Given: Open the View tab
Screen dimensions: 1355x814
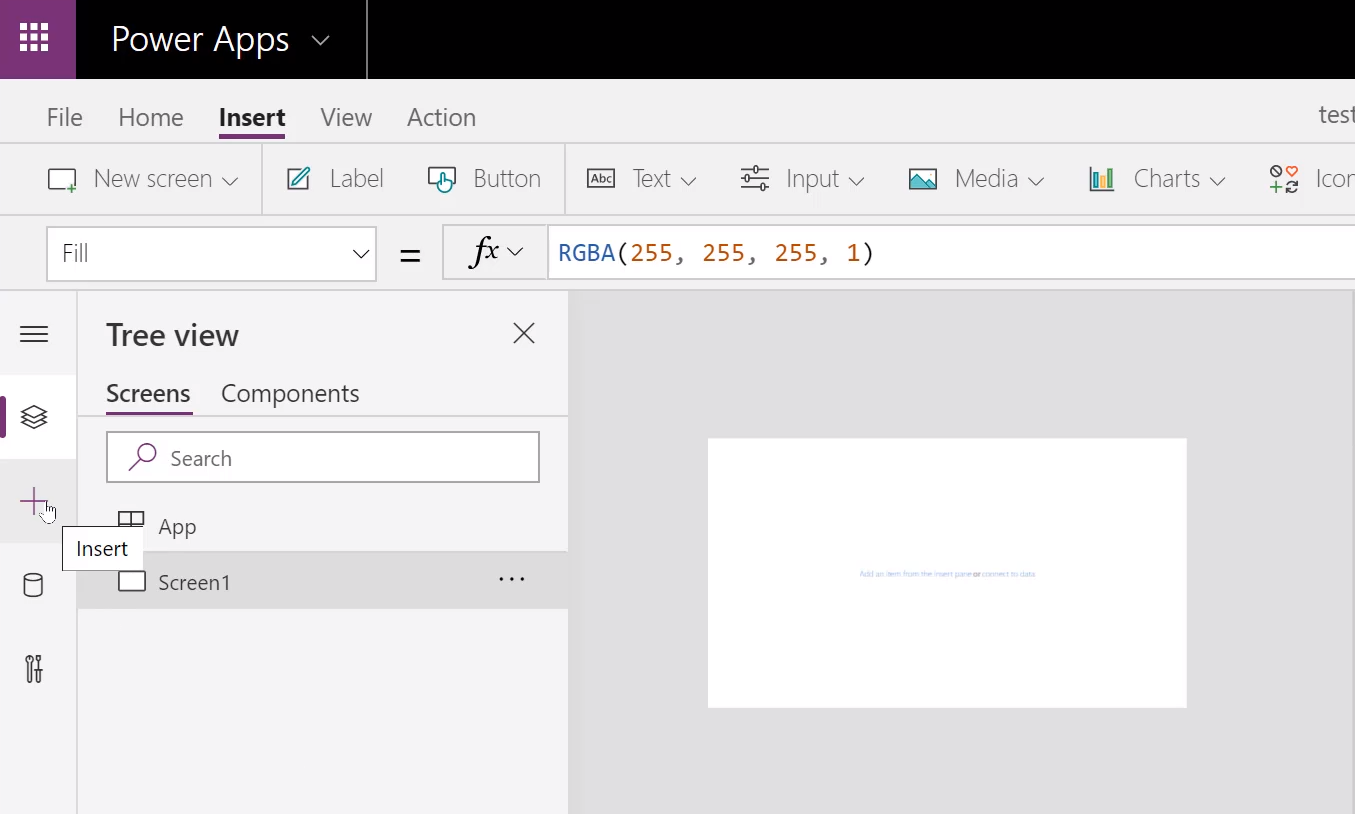Looking at the screenshot, I should click(346, 117).
